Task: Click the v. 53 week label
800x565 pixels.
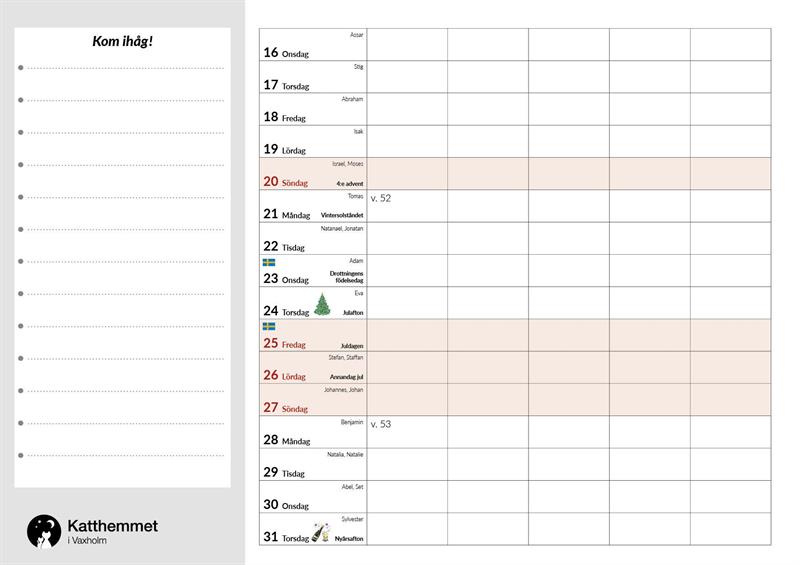Action: tap(381, 424)
